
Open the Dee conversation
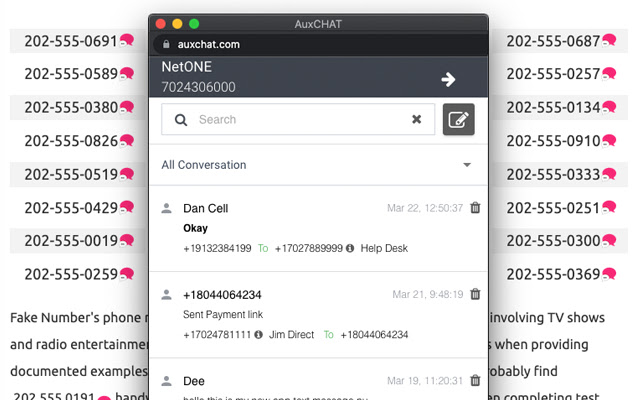pos(318,381)
